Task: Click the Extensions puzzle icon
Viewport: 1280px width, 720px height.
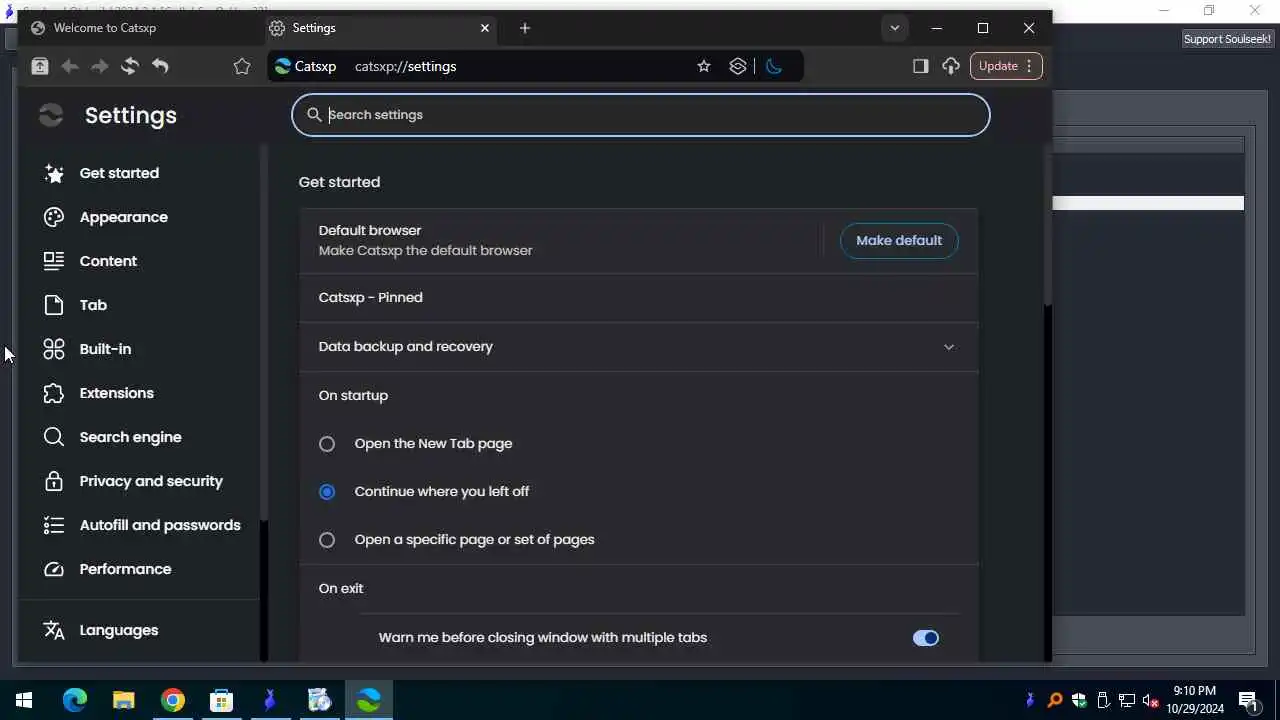Action: point(54,393)
